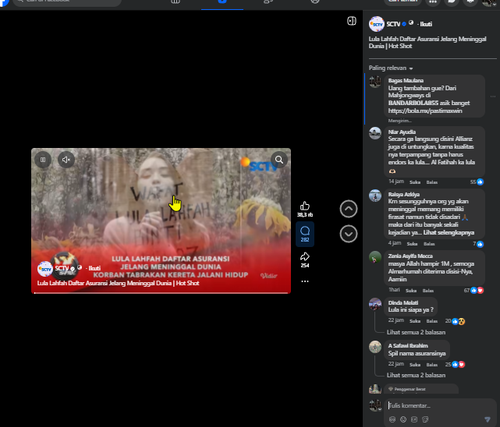Click Suka on Dinda Melati's comment
The width and height of the screenshot is (500, 427).
coord(415,321)
